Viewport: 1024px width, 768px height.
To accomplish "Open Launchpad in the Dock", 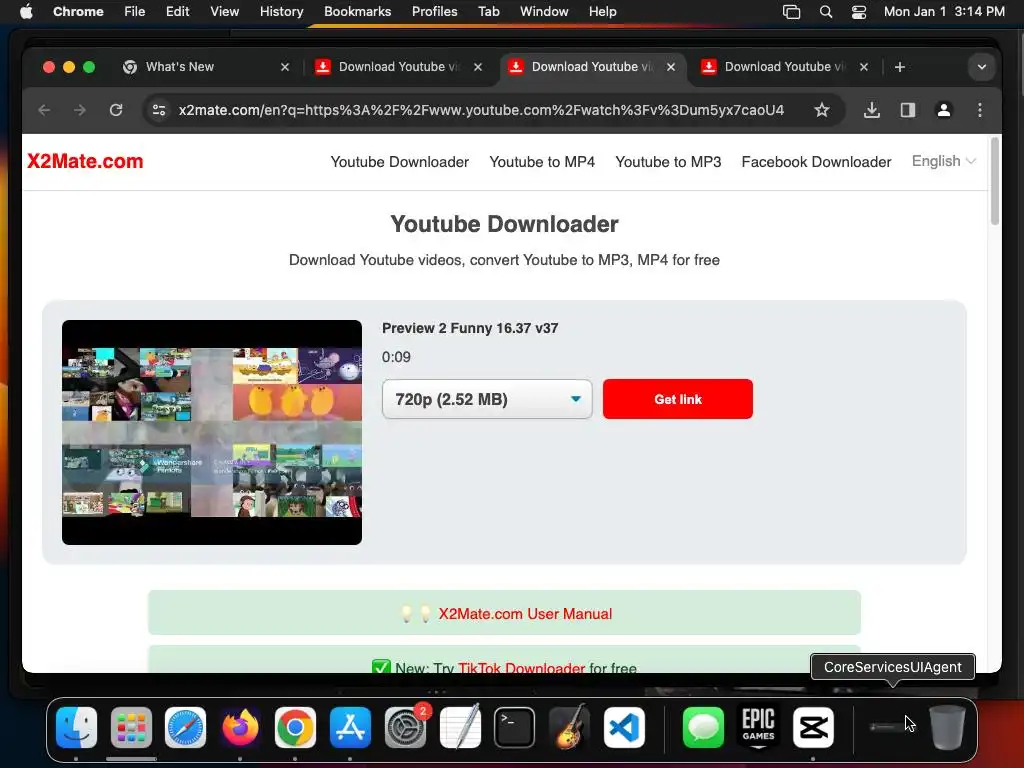I will (x=131, y=727).
